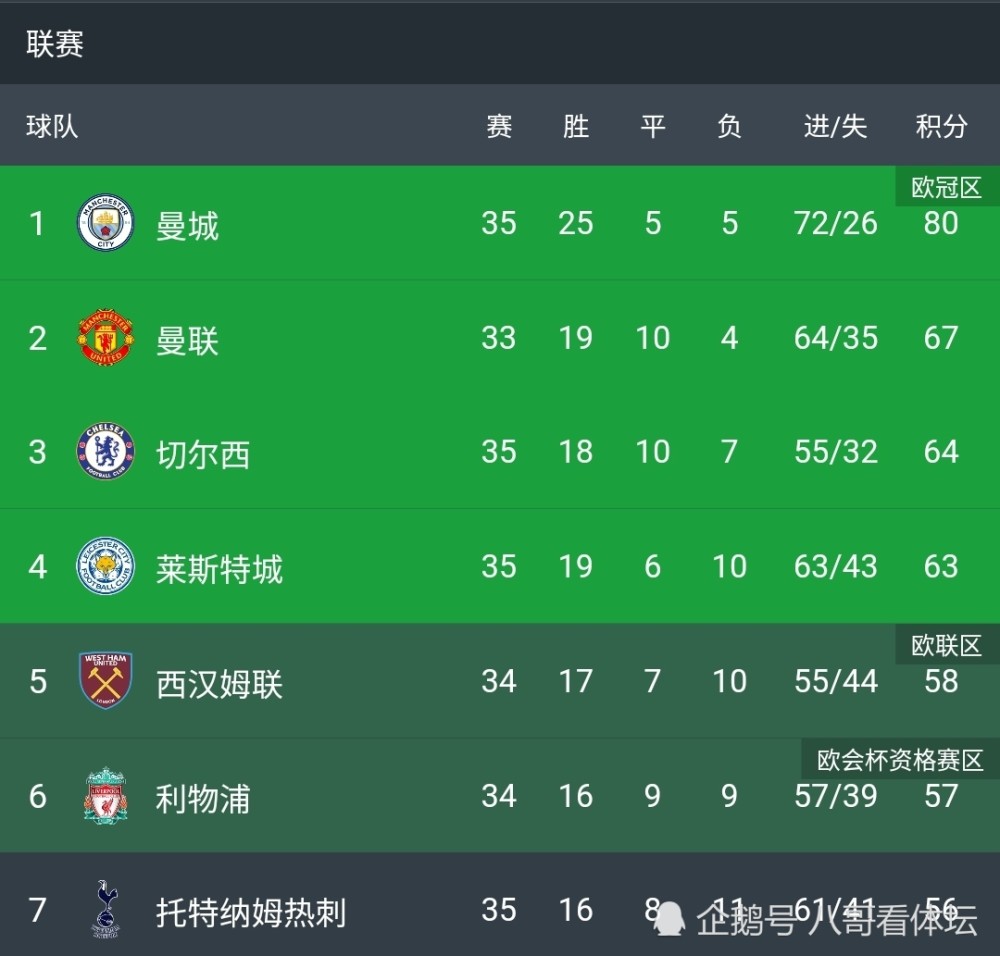
Task: Sort table by 积分 column header
Action: (x=941, y=126)
